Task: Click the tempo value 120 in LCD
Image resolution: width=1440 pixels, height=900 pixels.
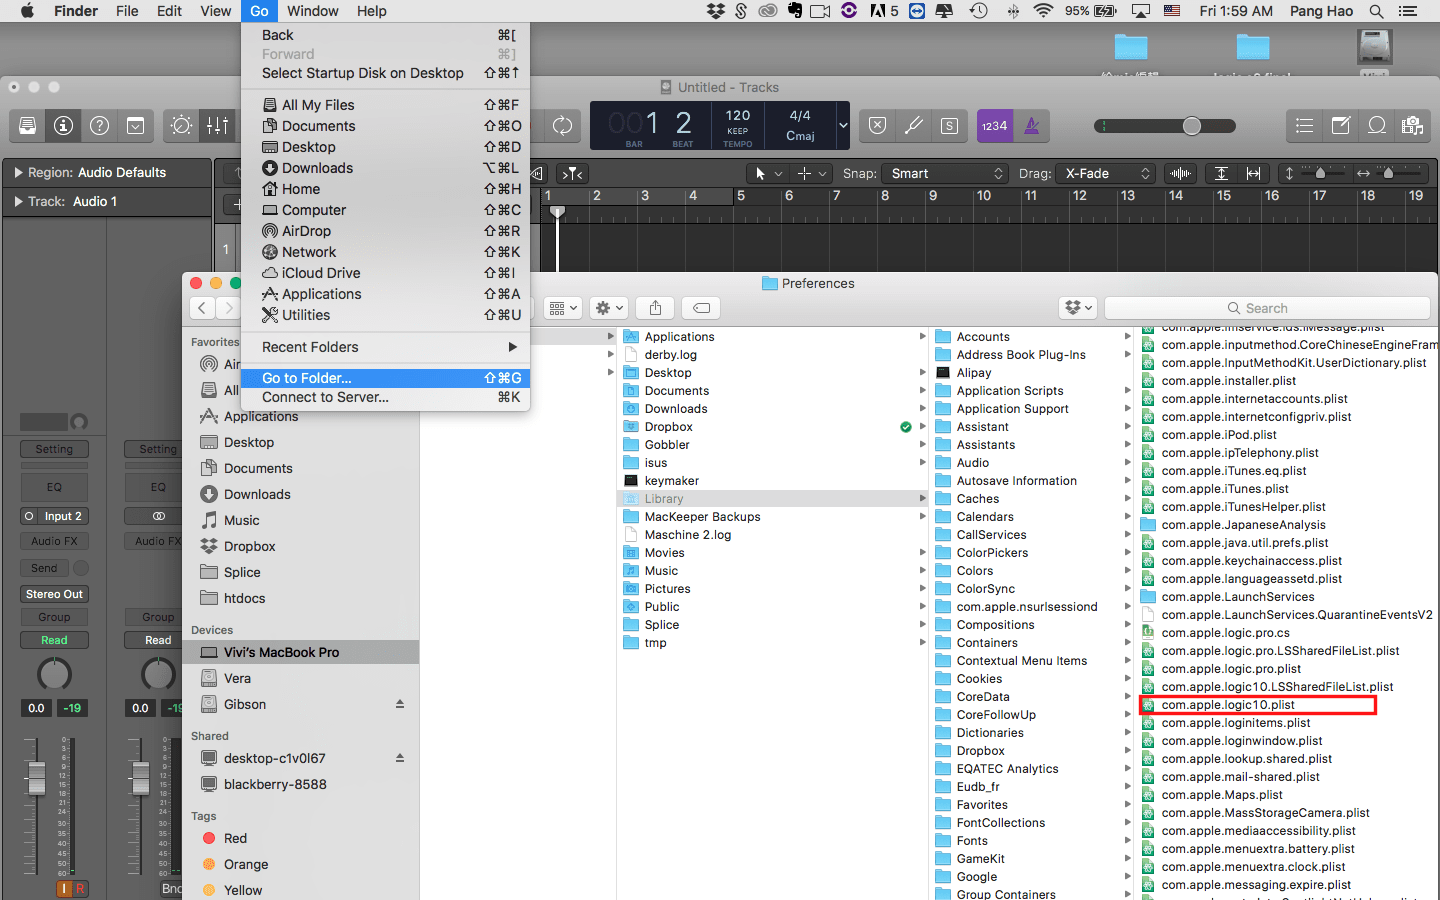Action: click(738, 116)
